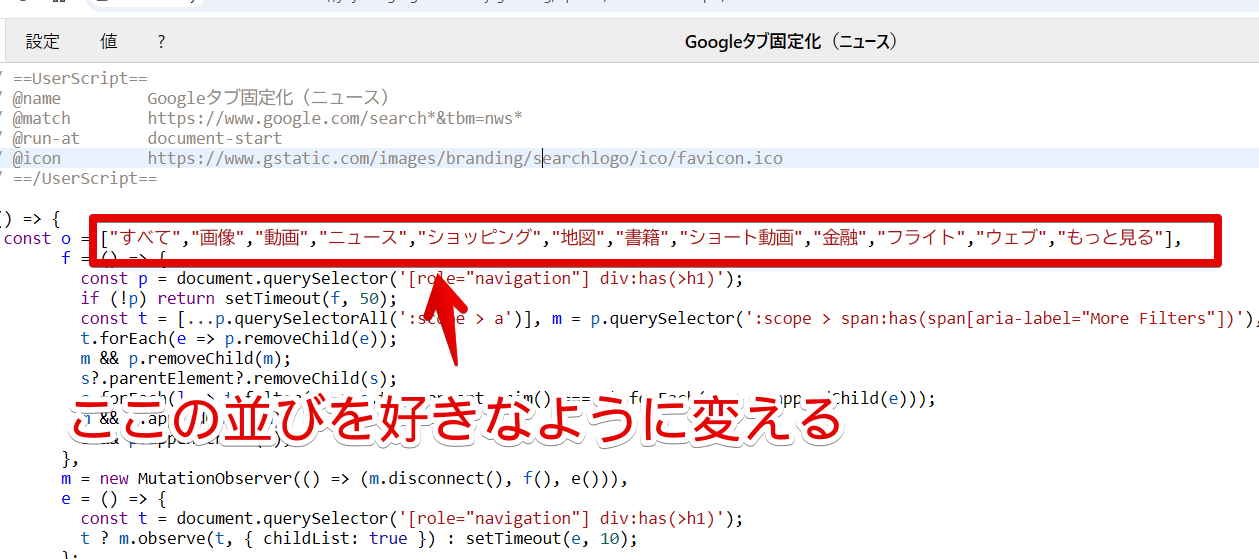The height and width of the screenshot is (559, 1259).
Task: Click the "フライト" string in array
Action: [921, 238]
